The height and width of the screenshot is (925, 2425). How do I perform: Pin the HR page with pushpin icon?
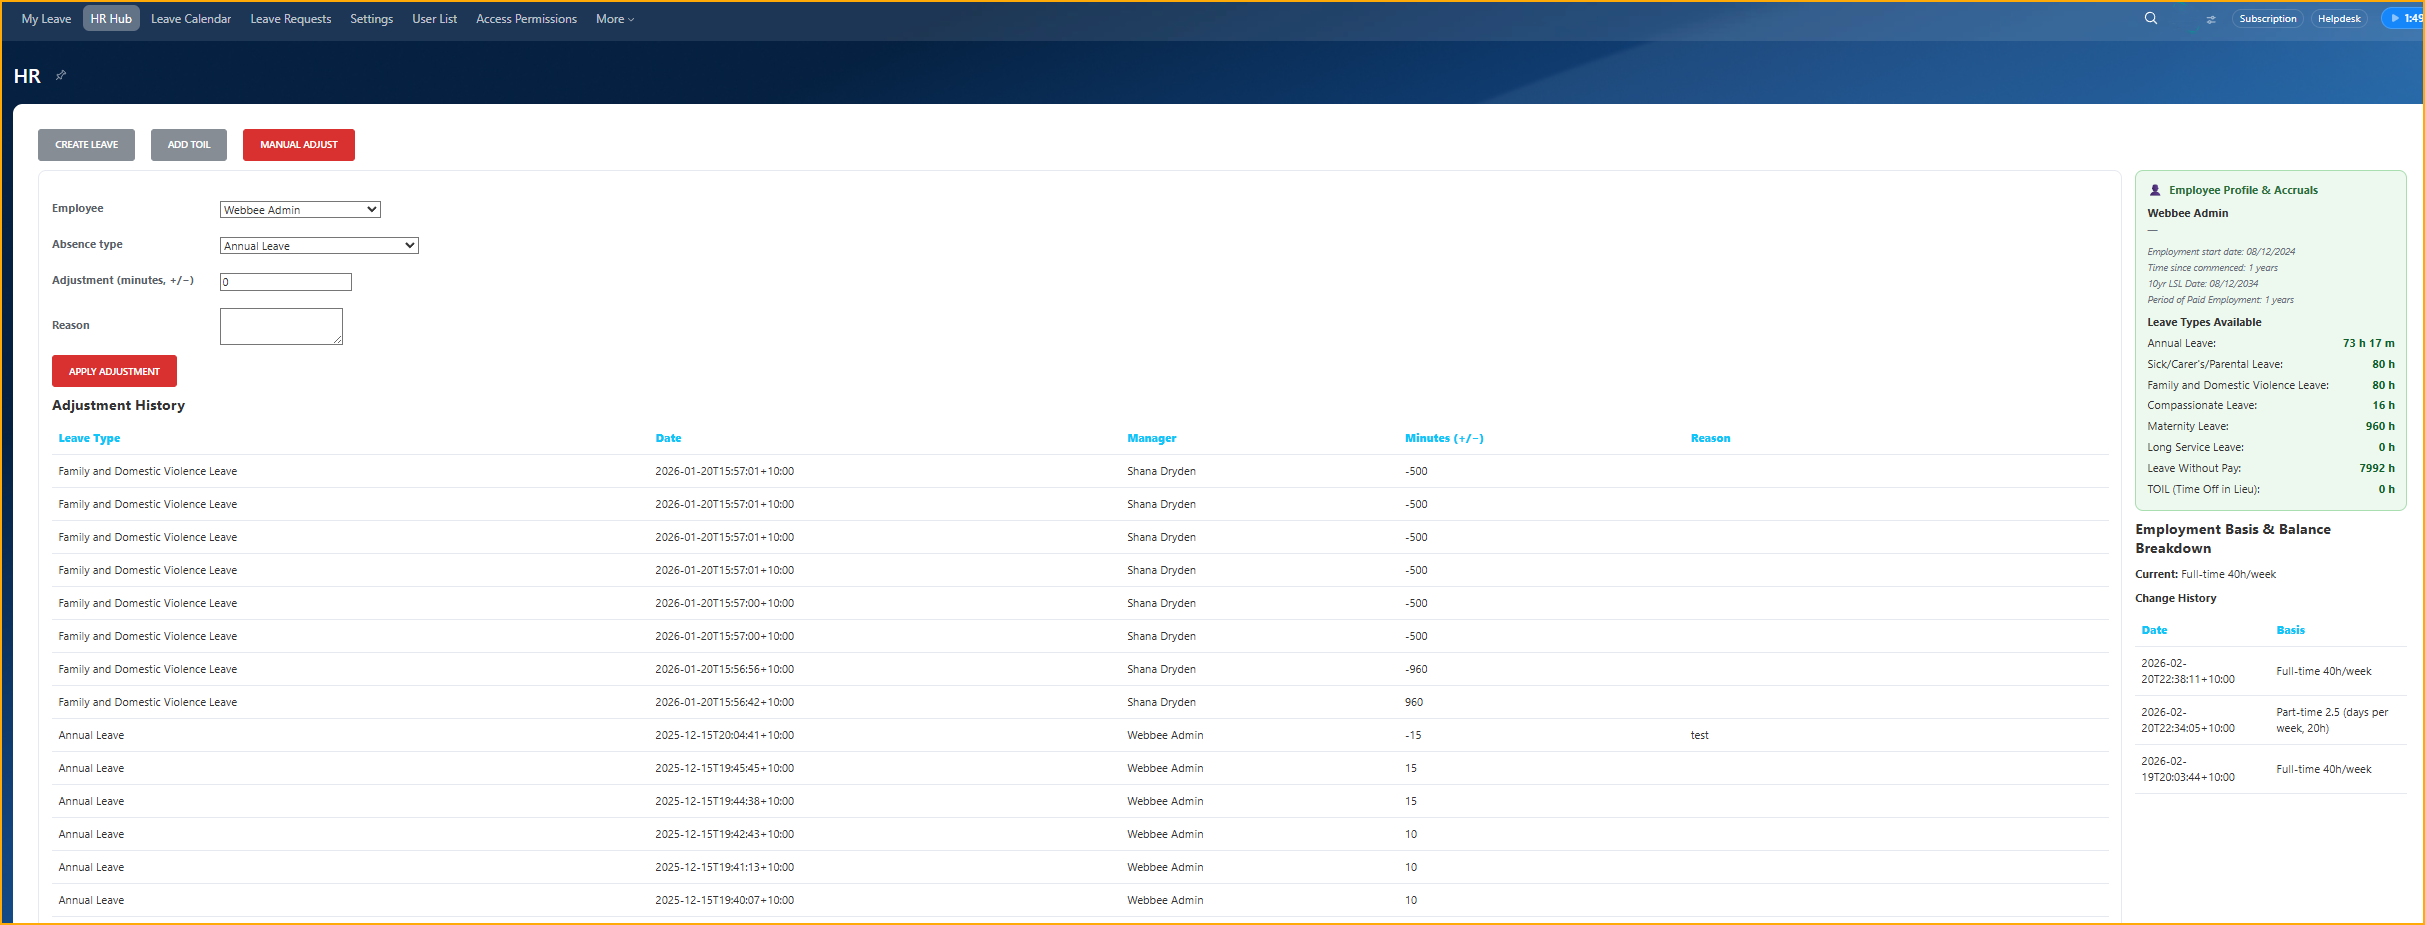[61, 75]
